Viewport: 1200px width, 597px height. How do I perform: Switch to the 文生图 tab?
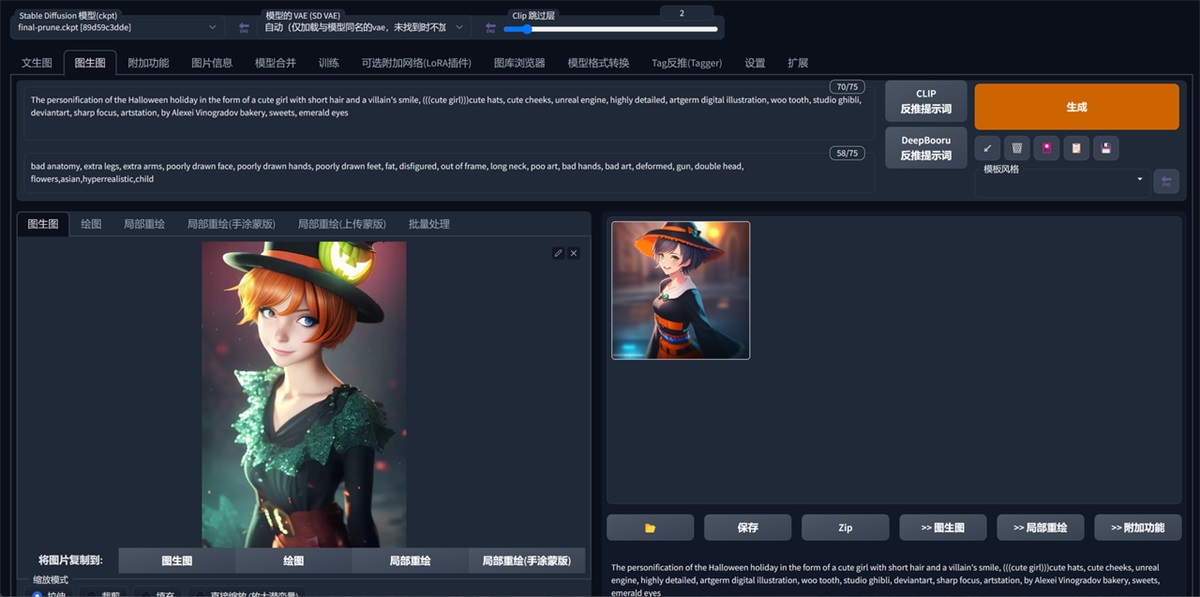tap(35, 61)
